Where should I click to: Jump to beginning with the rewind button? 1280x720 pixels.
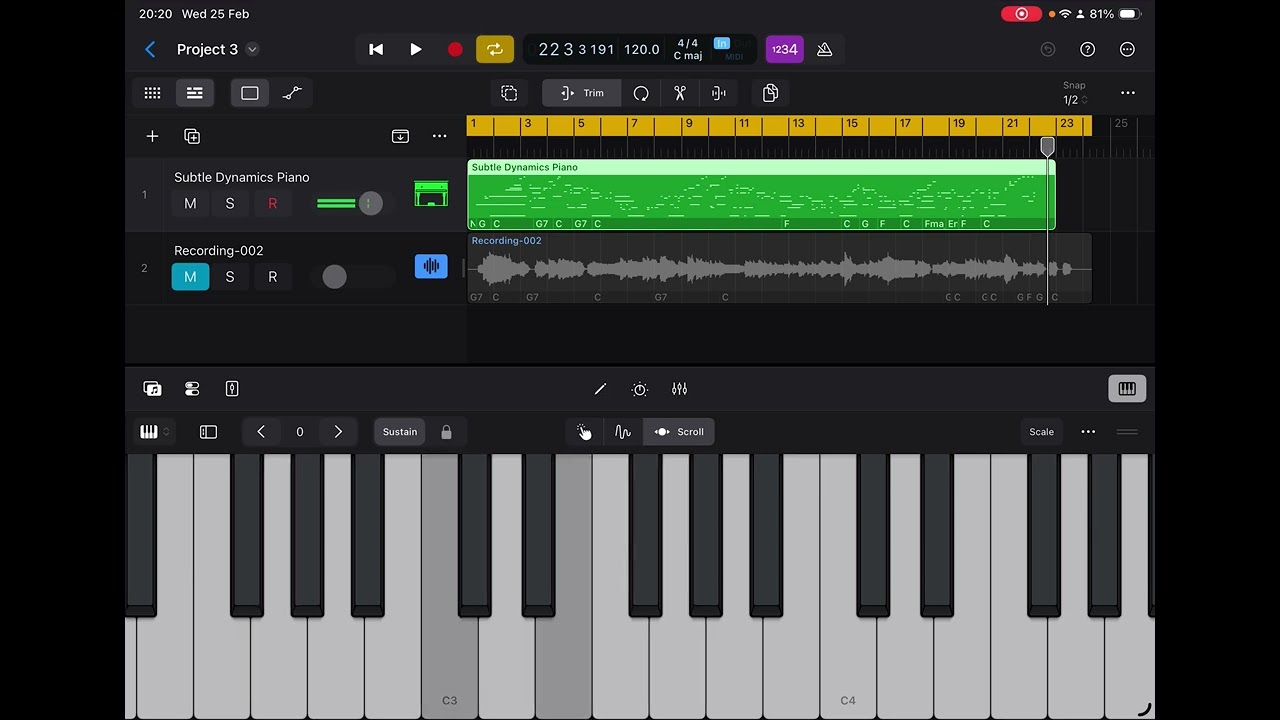pyautogui.click(x=376, y=49)
